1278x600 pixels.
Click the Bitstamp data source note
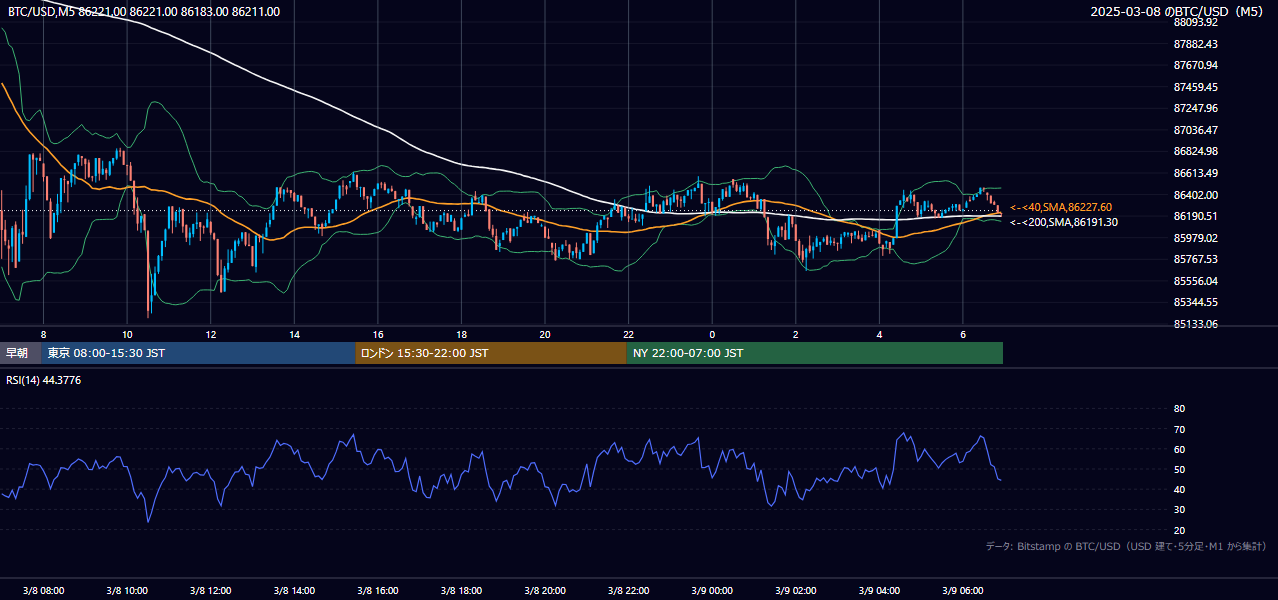point(1126,547)
